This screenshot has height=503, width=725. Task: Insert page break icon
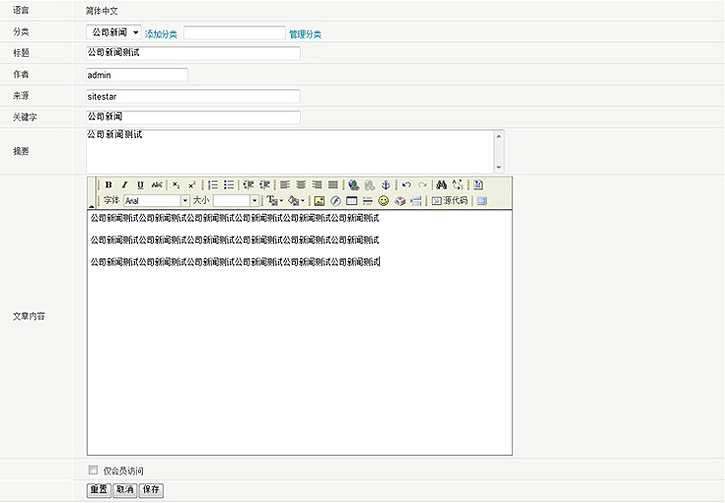pyautogui.click(x=416, y=201)
